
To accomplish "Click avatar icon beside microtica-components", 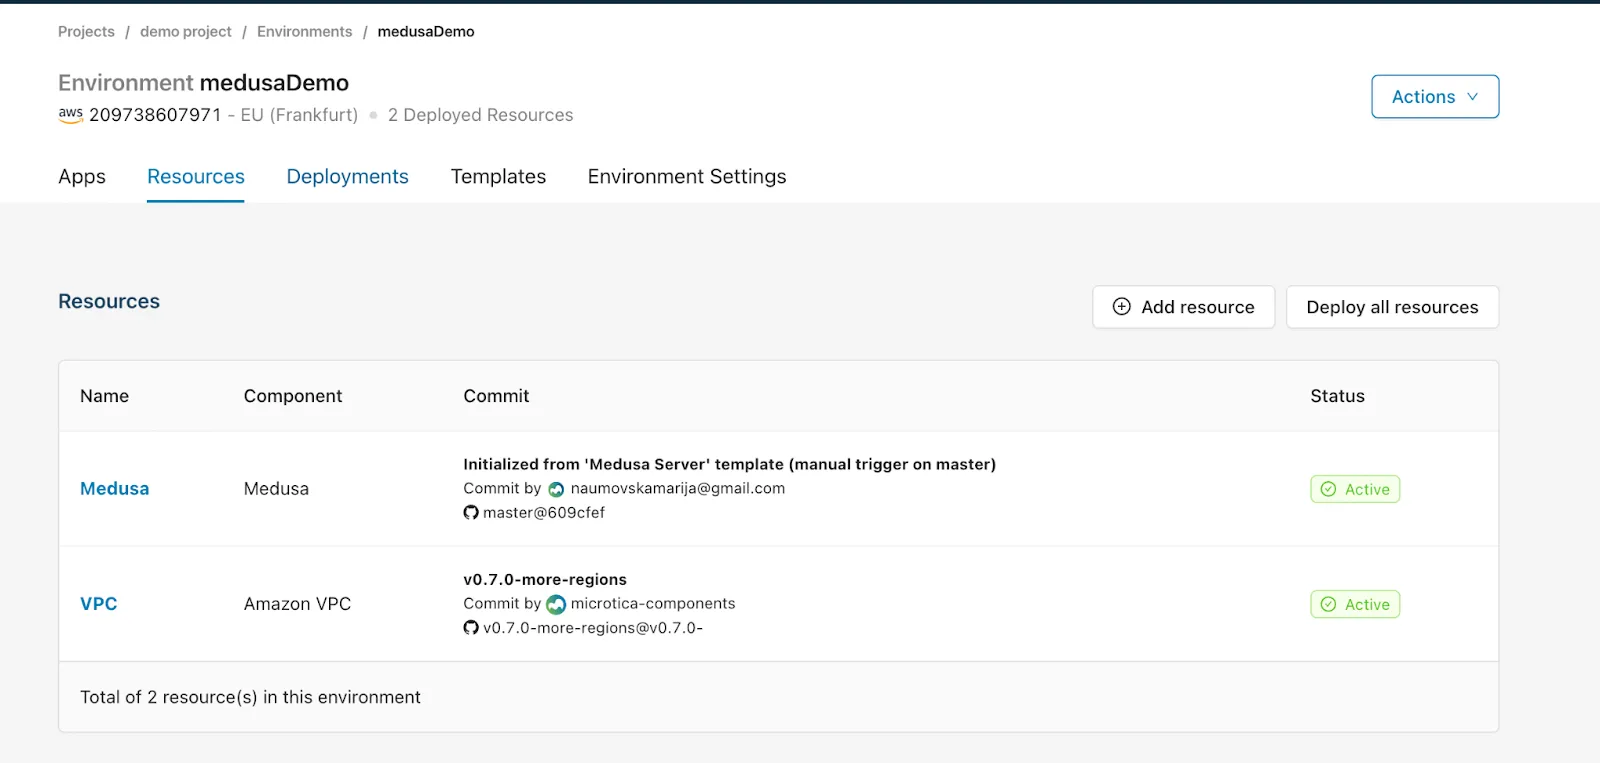I will coord(556,605).
